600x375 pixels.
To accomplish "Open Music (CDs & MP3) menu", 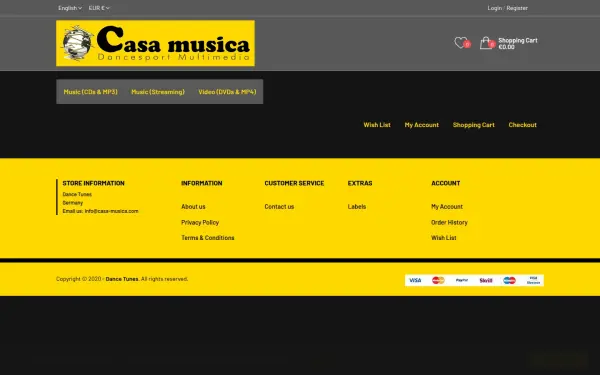I will click(90, 92).
